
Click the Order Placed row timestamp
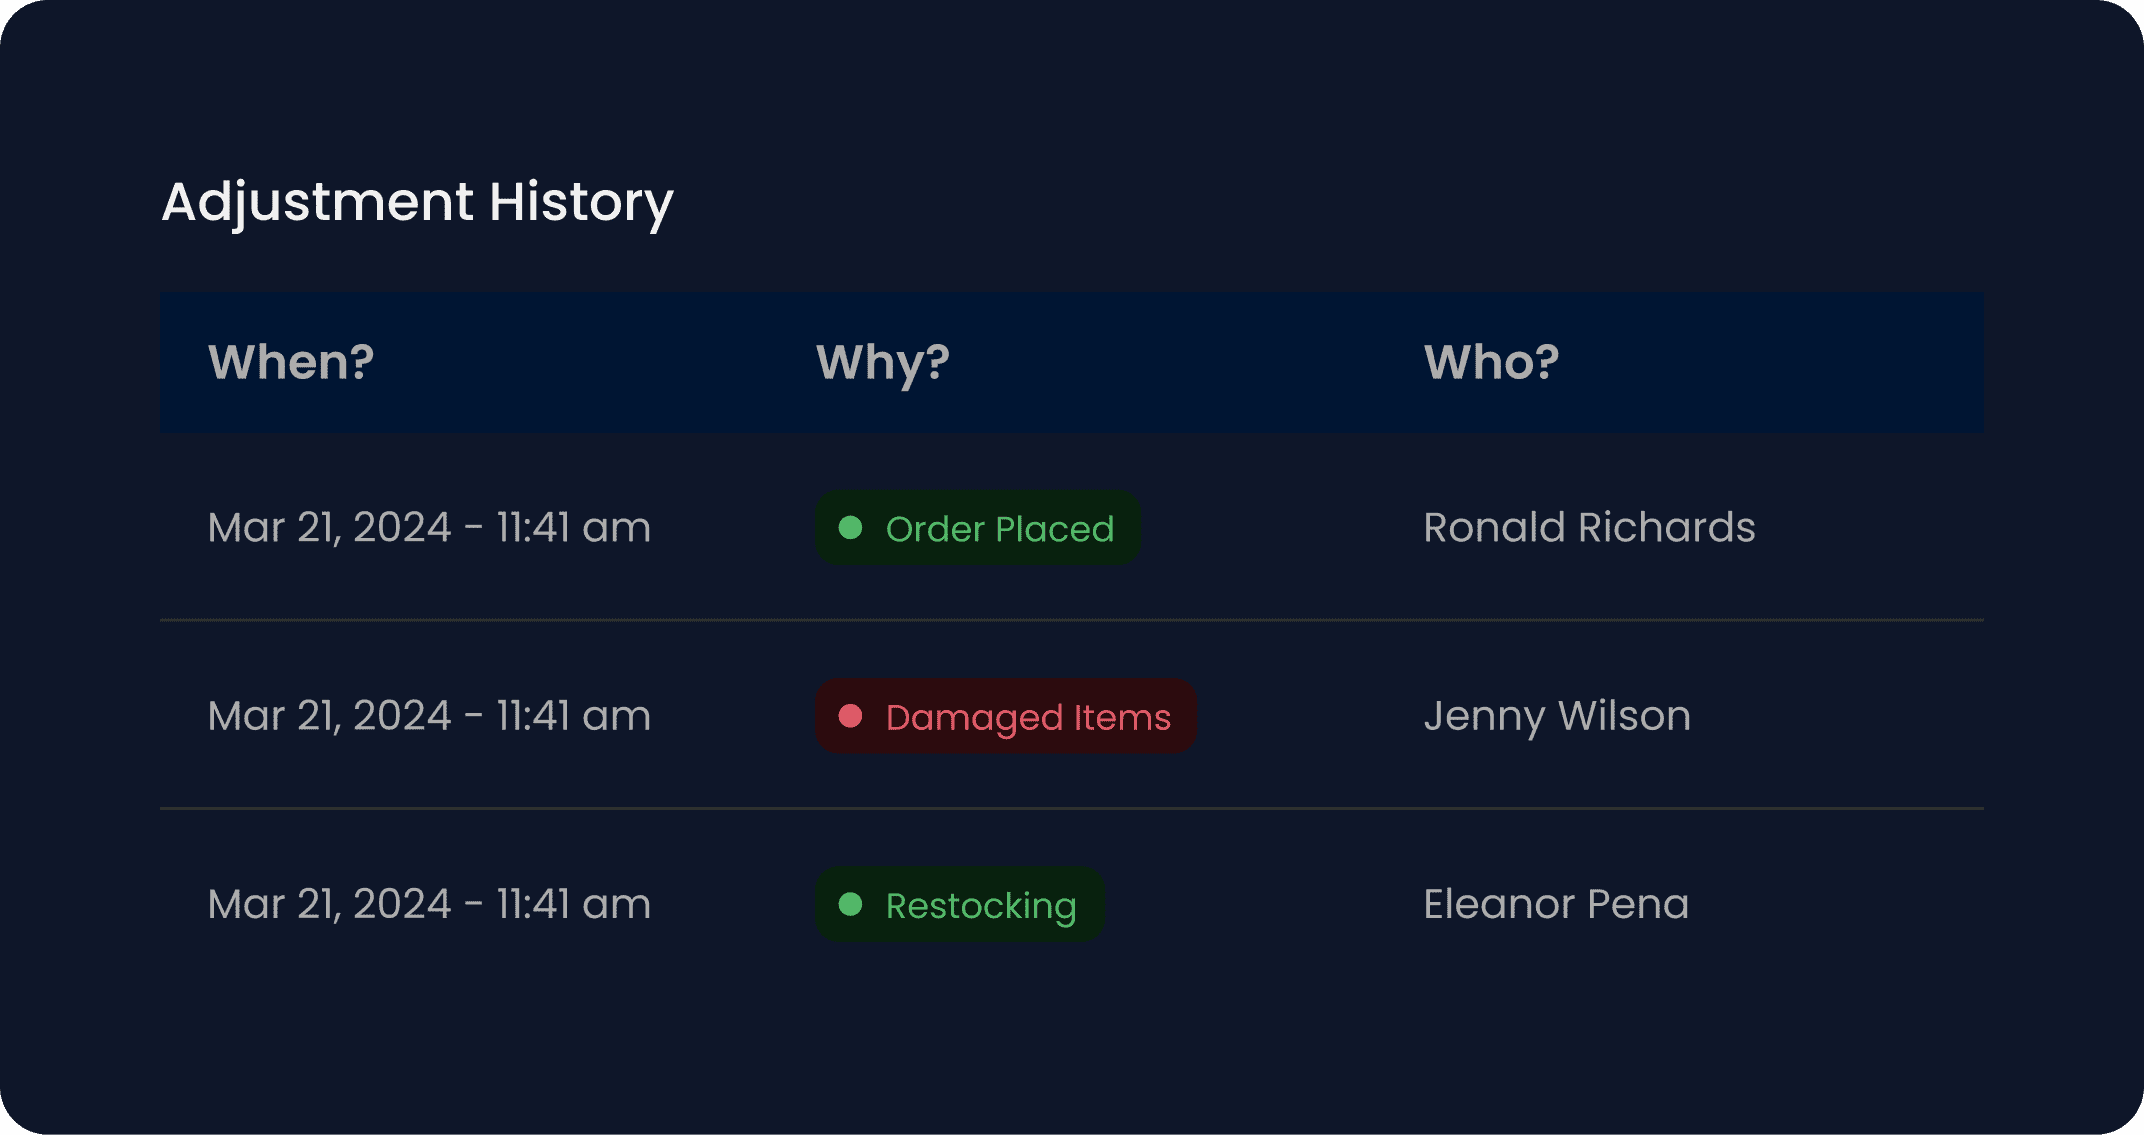pos(429,528)
